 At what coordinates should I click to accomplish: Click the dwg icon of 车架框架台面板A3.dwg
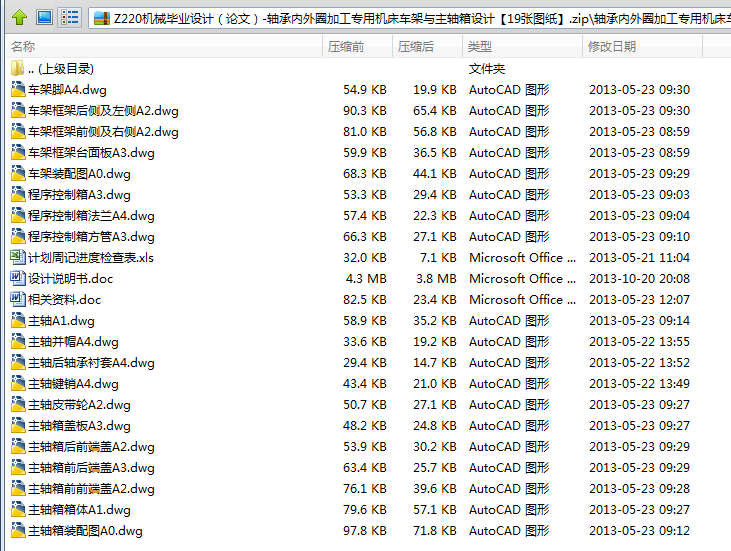(18, 152)
